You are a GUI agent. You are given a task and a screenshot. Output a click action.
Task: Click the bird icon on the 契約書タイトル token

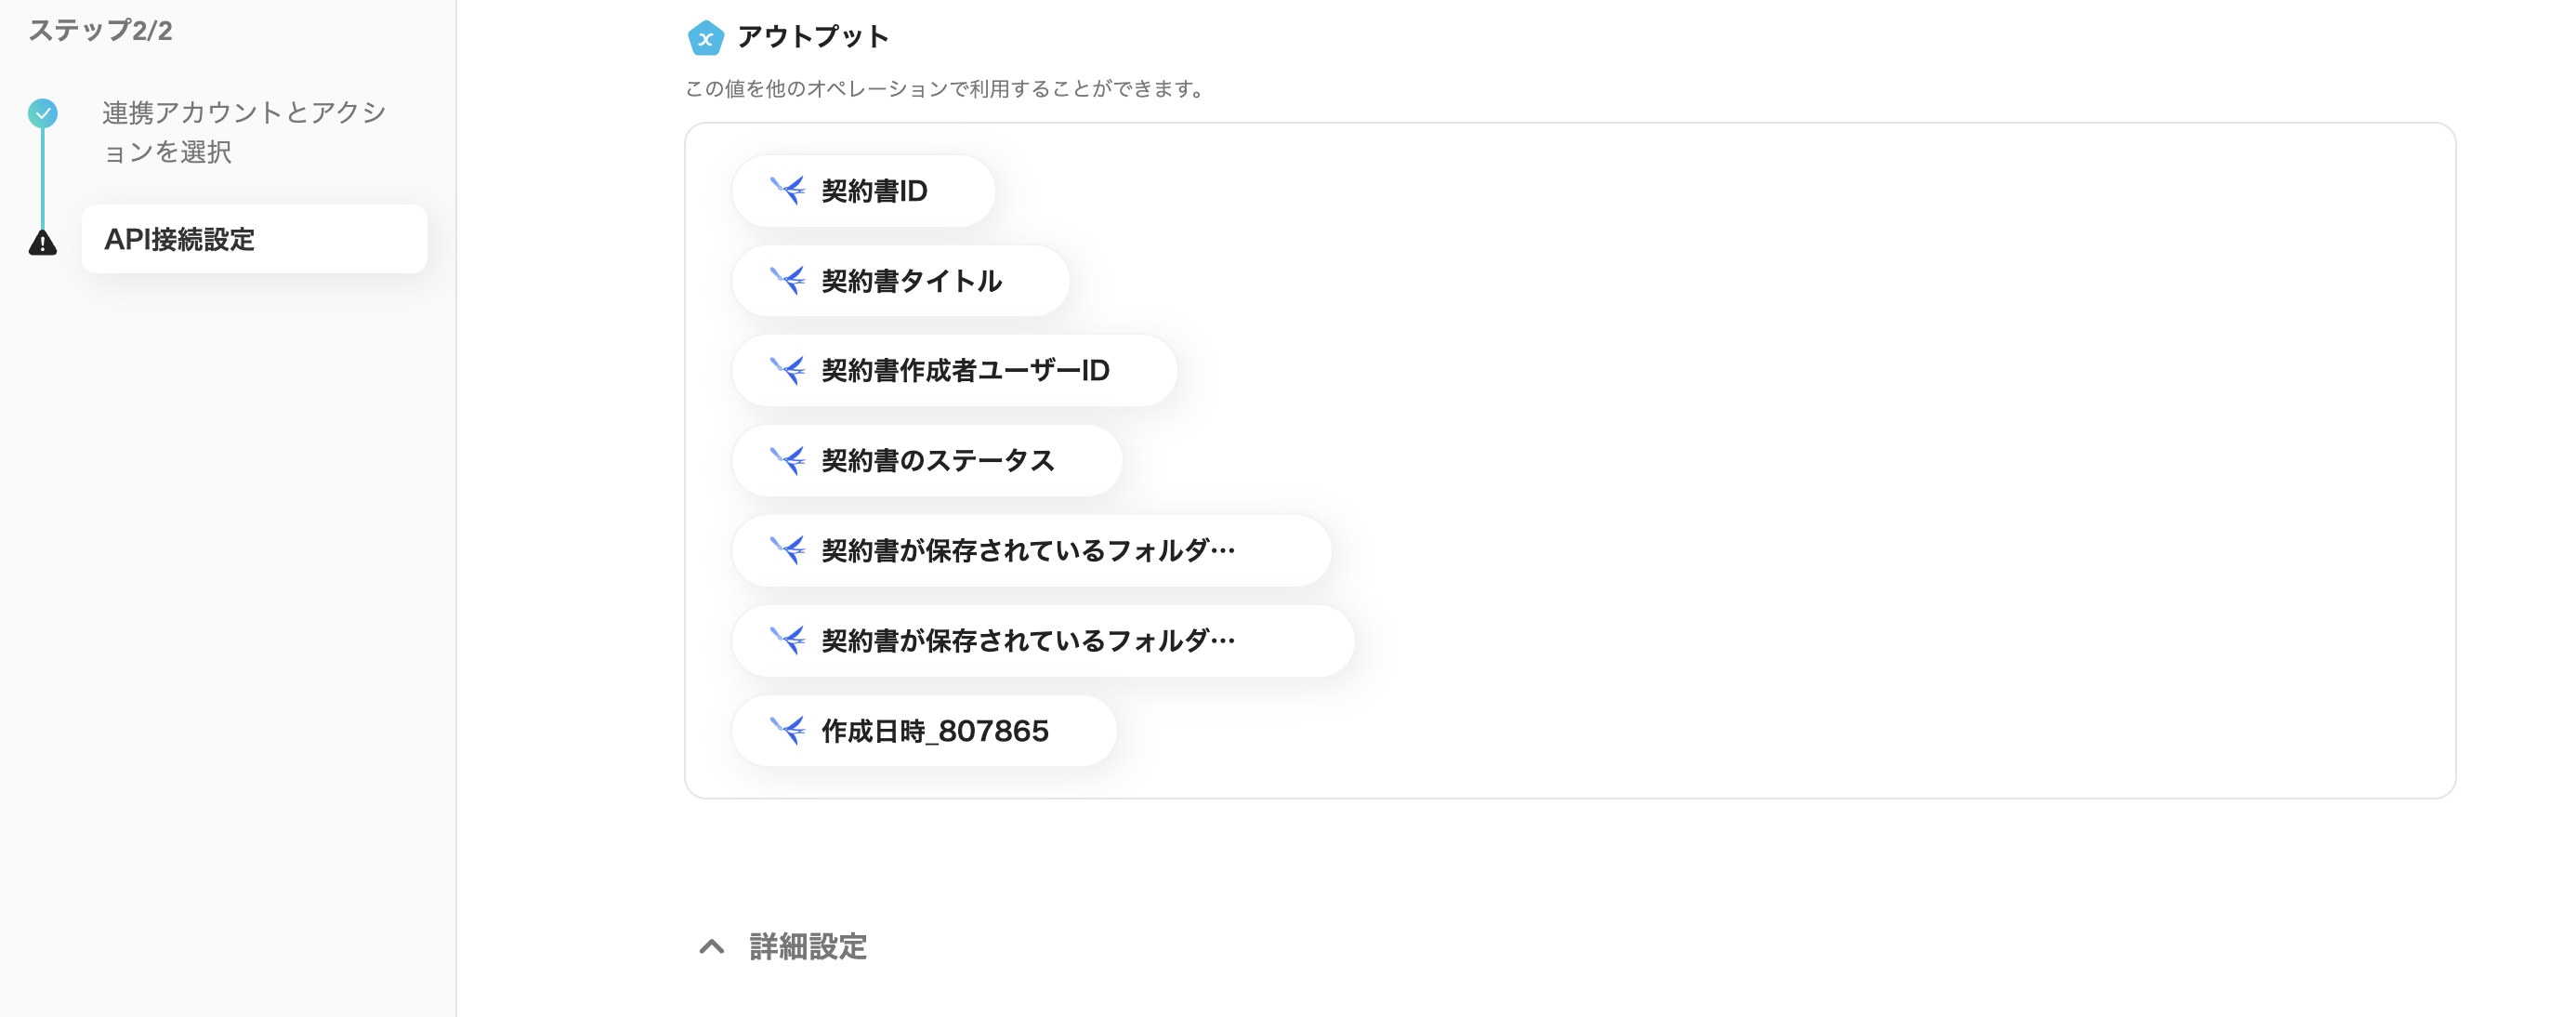pos(789,280)
